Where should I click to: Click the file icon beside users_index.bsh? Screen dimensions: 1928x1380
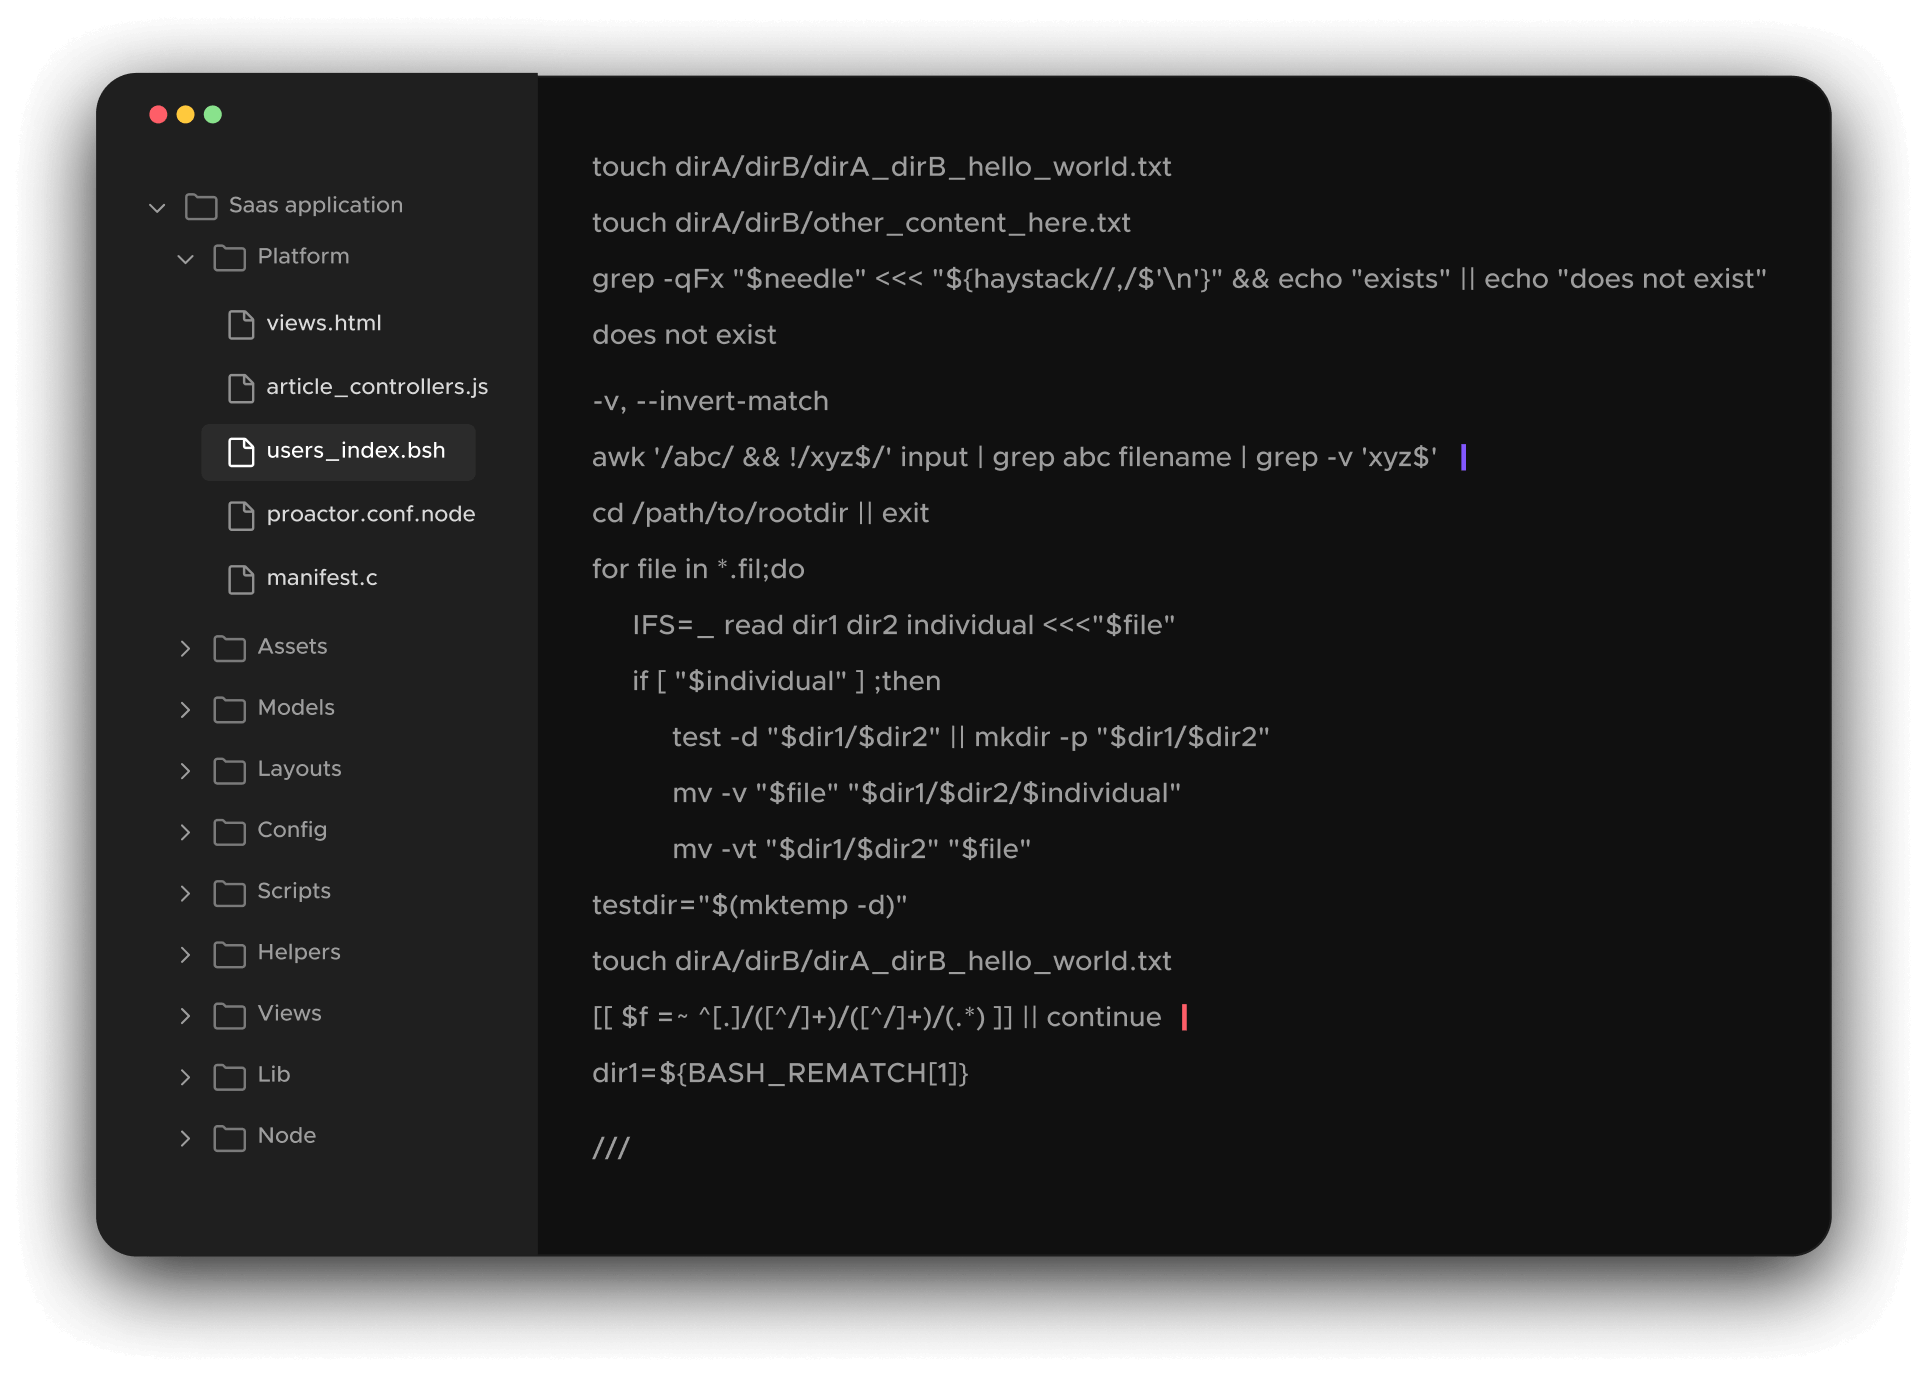(x=240, y=451)
